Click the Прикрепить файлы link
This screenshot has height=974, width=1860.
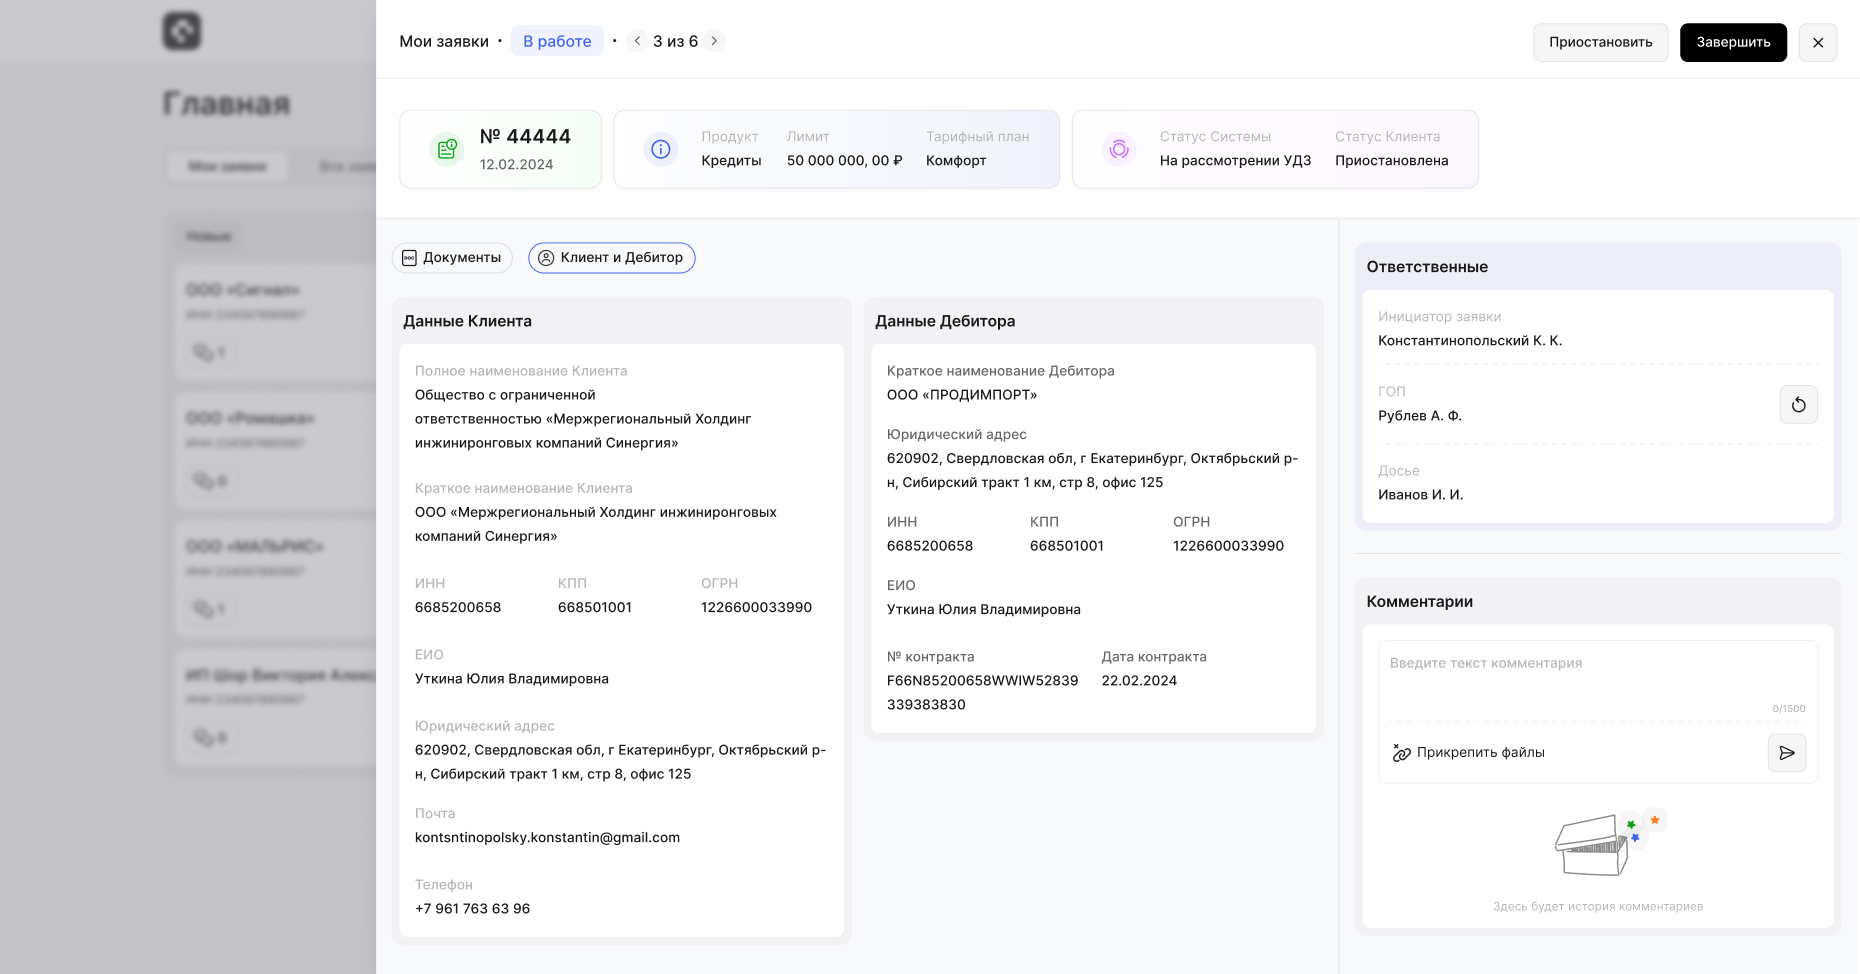click(1480, 753)
